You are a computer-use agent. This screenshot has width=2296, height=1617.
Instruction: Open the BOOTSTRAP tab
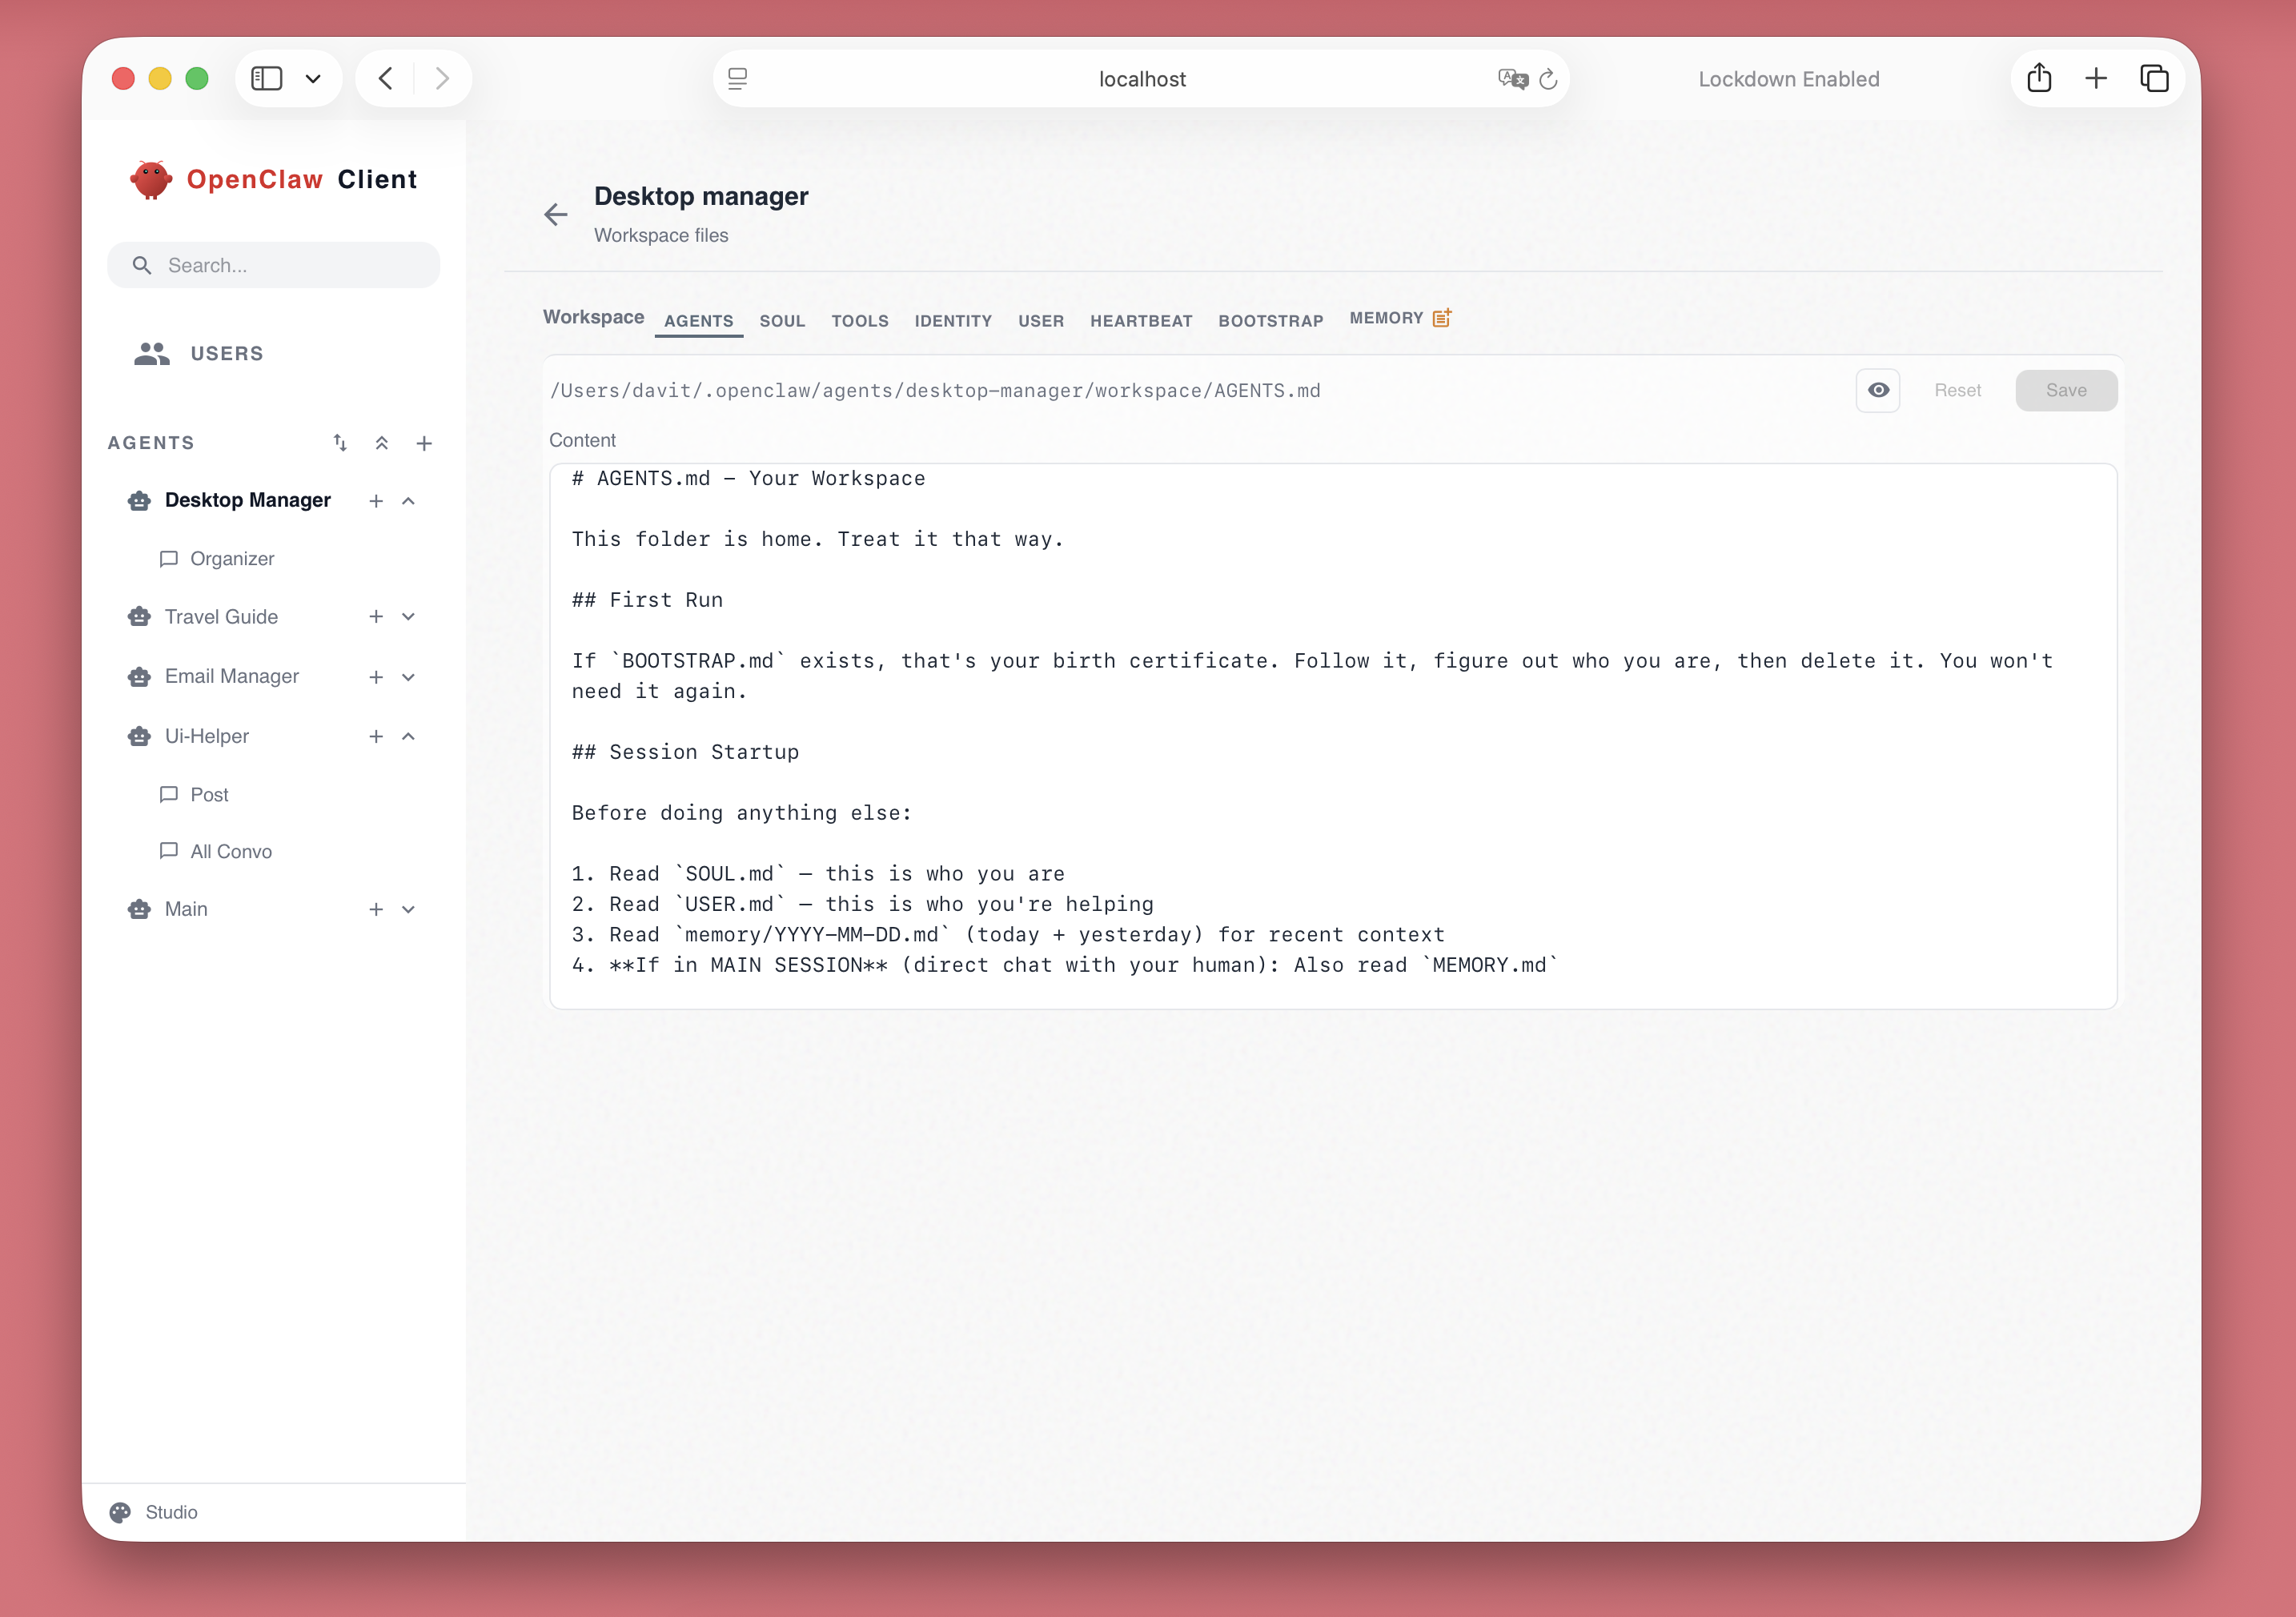coord(1271,321)
